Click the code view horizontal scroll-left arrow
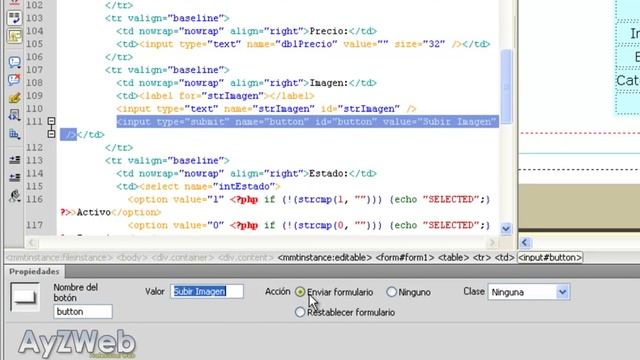640x360 pixels. coord(31,243)
